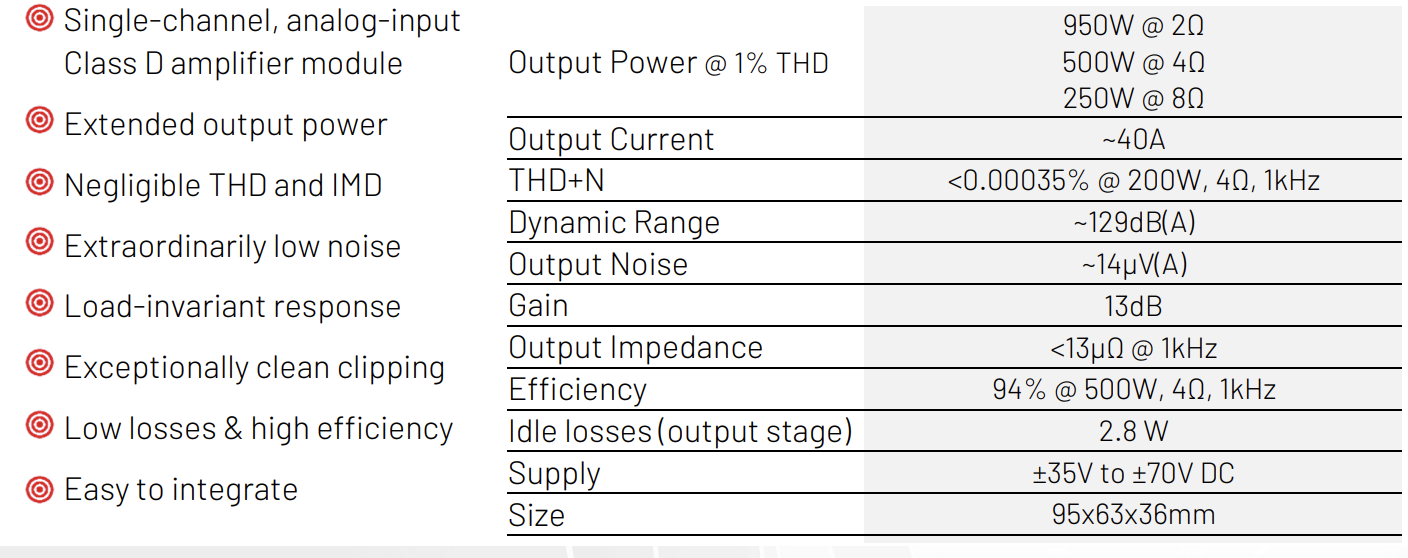The width and height of the screenshot is (1408, 558).
Task: Click the Output Impedance label
Action: (x=635, y=348)
